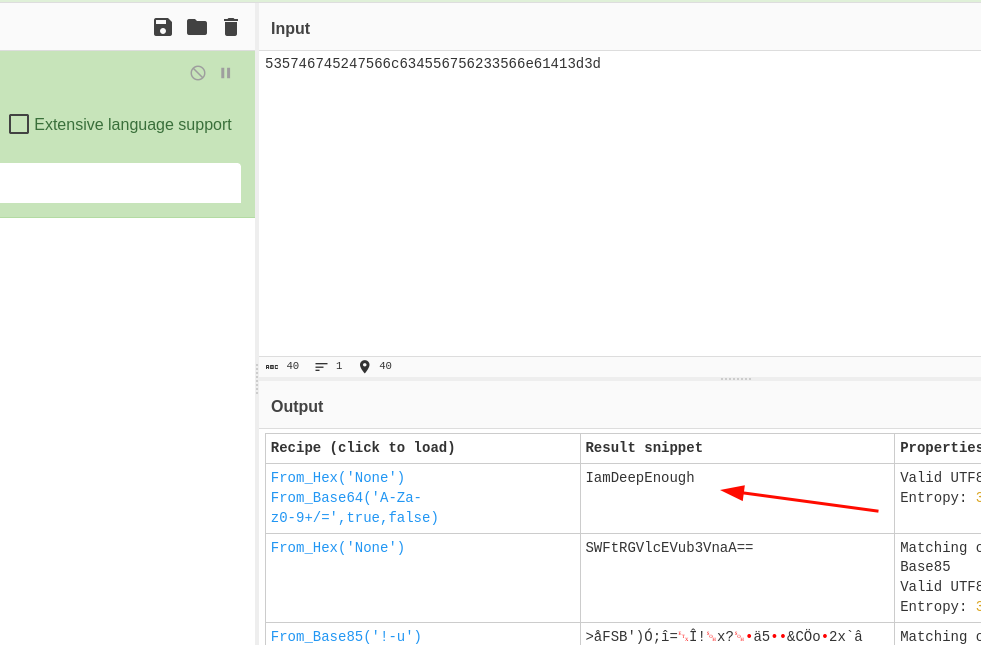Click the Recipe (click to load) header
This screenshot has height=645, width=981.
(x=363, y=447)
